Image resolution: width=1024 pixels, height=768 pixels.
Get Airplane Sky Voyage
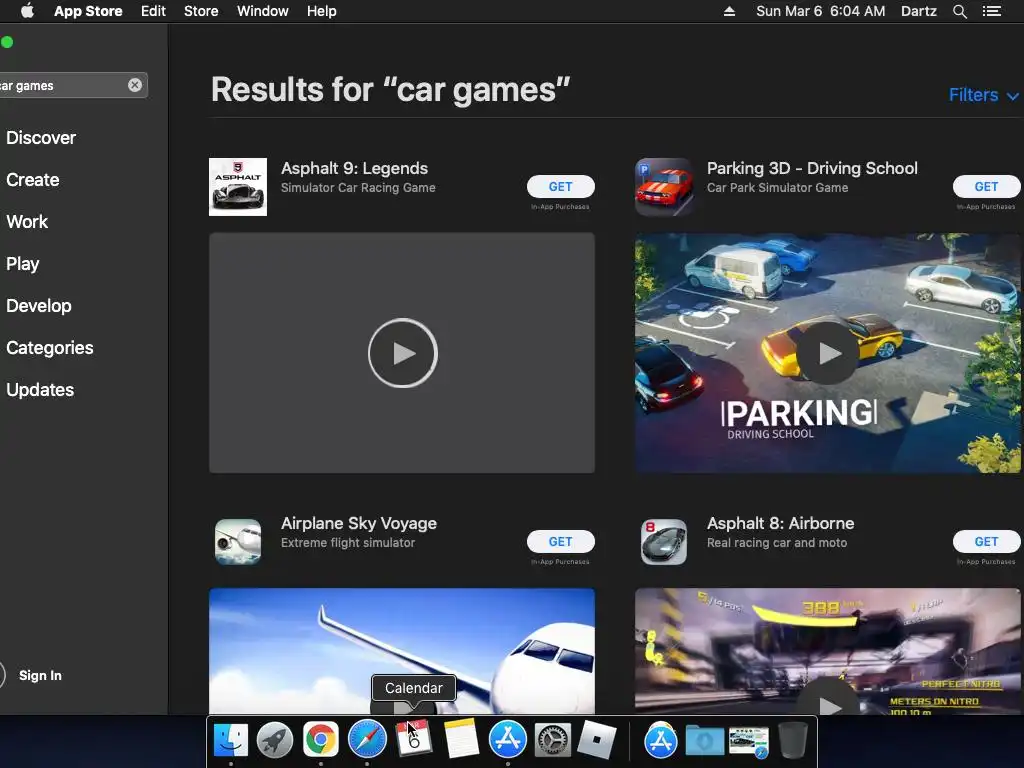click(x=560, y=541)
